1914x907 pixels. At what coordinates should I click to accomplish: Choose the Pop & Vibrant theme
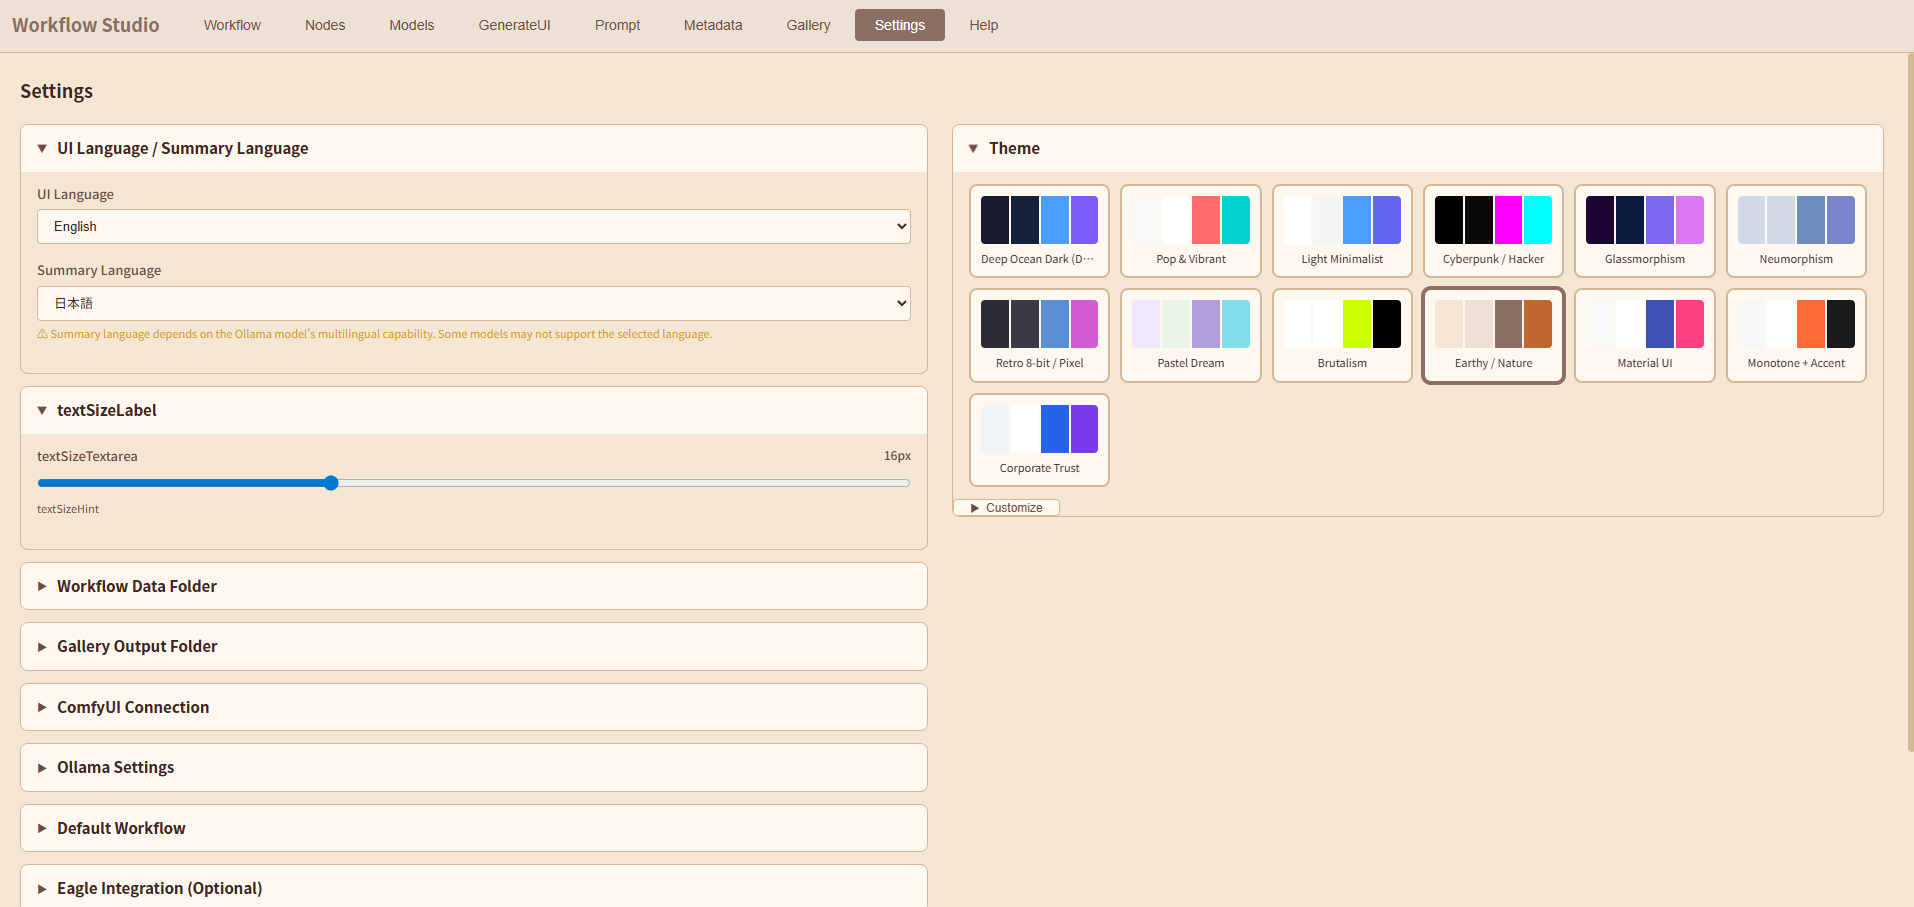[1191, 231]
